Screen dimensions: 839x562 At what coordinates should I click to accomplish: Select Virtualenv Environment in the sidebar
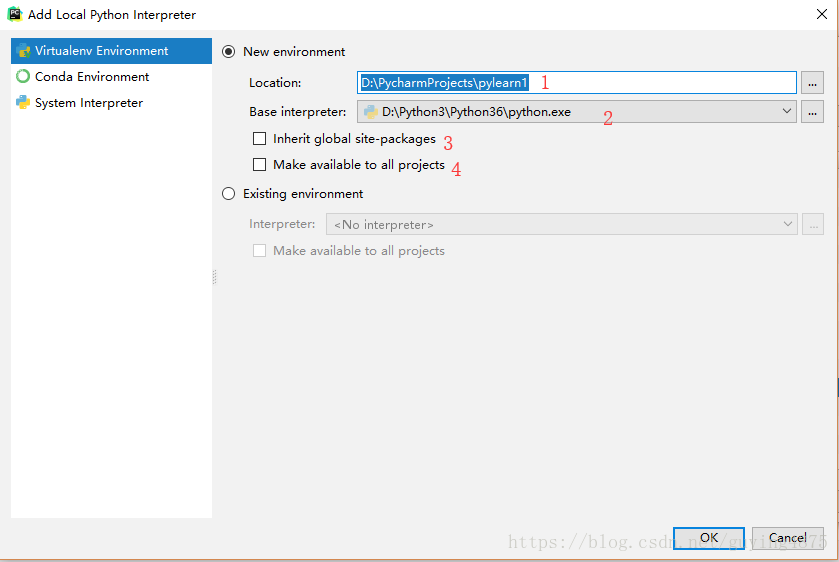click(111, 51)
